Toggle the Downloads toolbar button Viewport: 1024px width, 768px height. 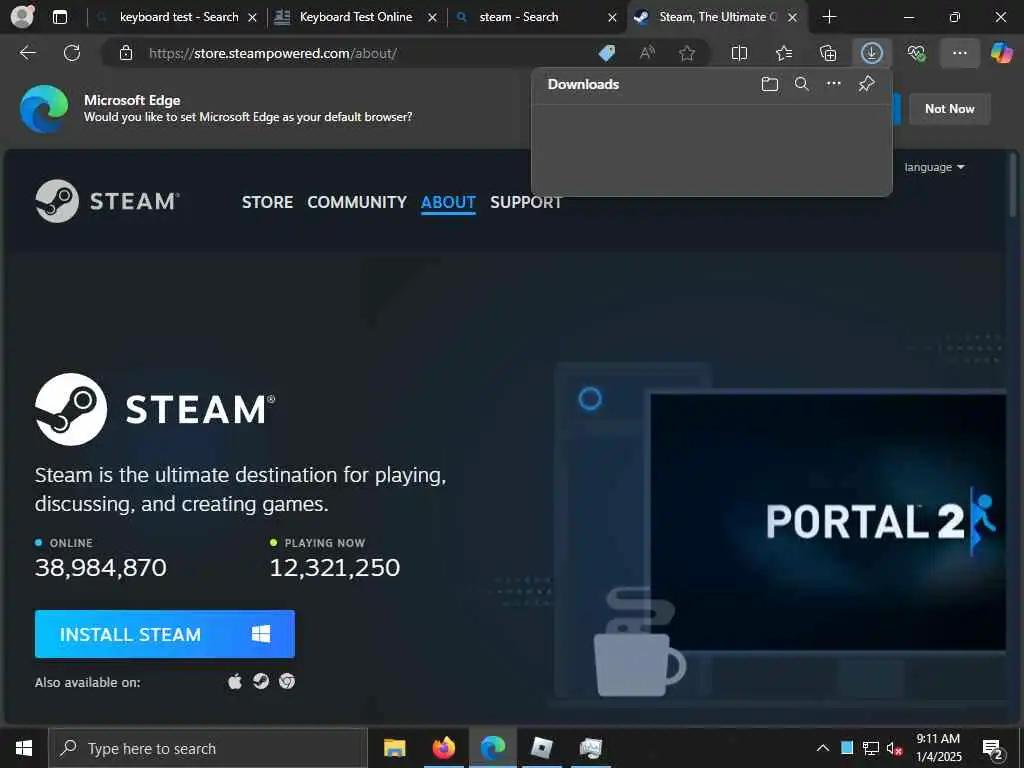(x=872, y=53)
